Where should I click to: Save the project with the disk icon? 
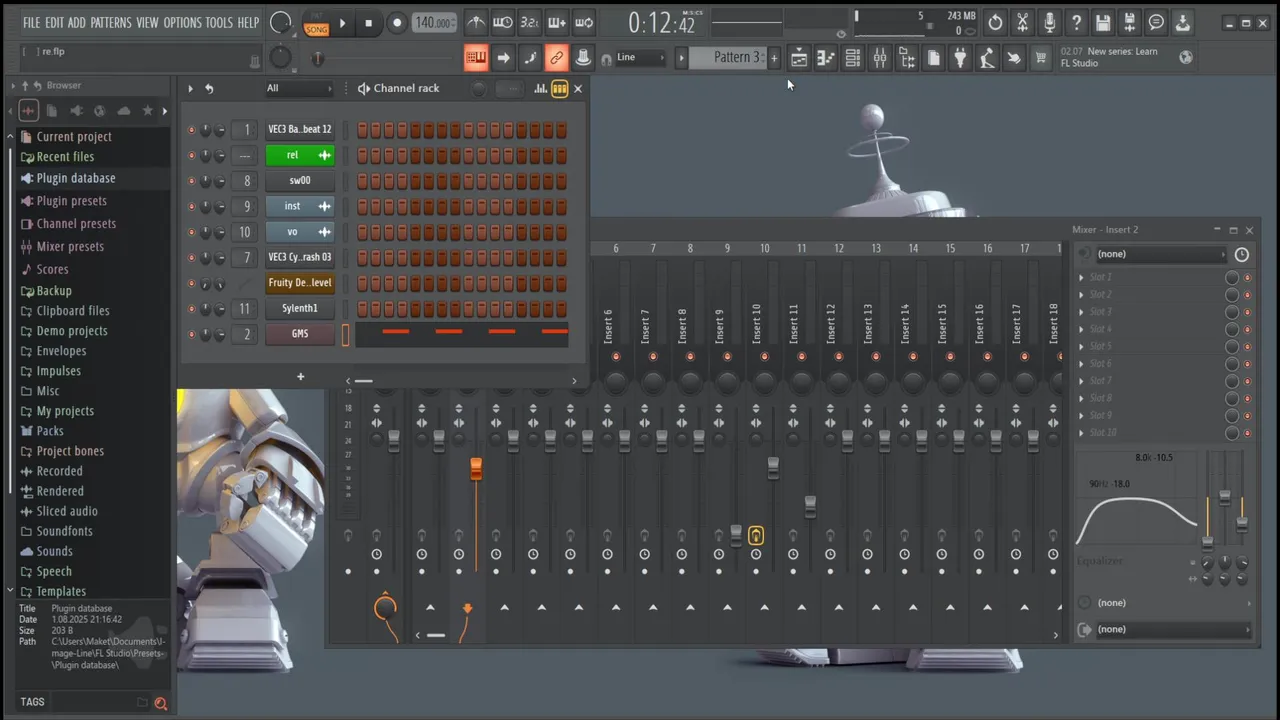[x=1102, y=22]
